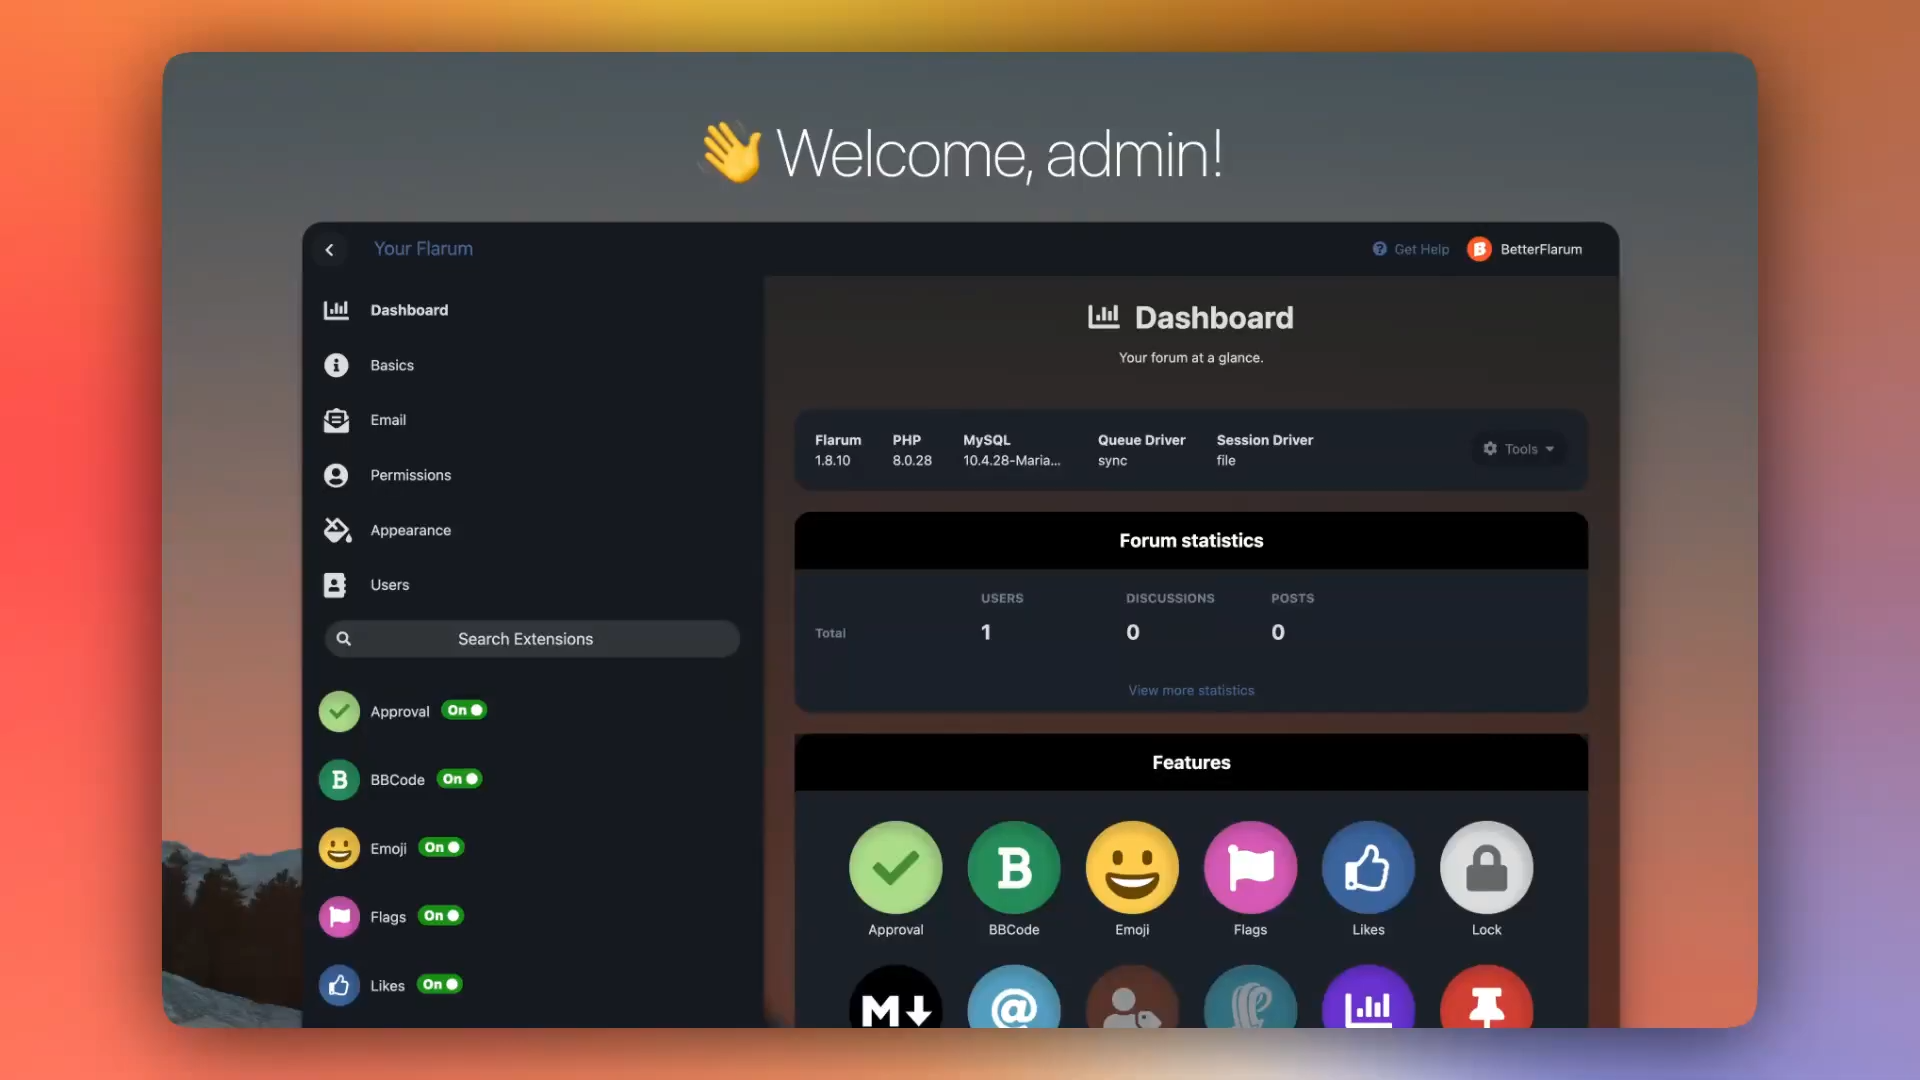Open the Appearance sidebar section

tap(410, 530)
